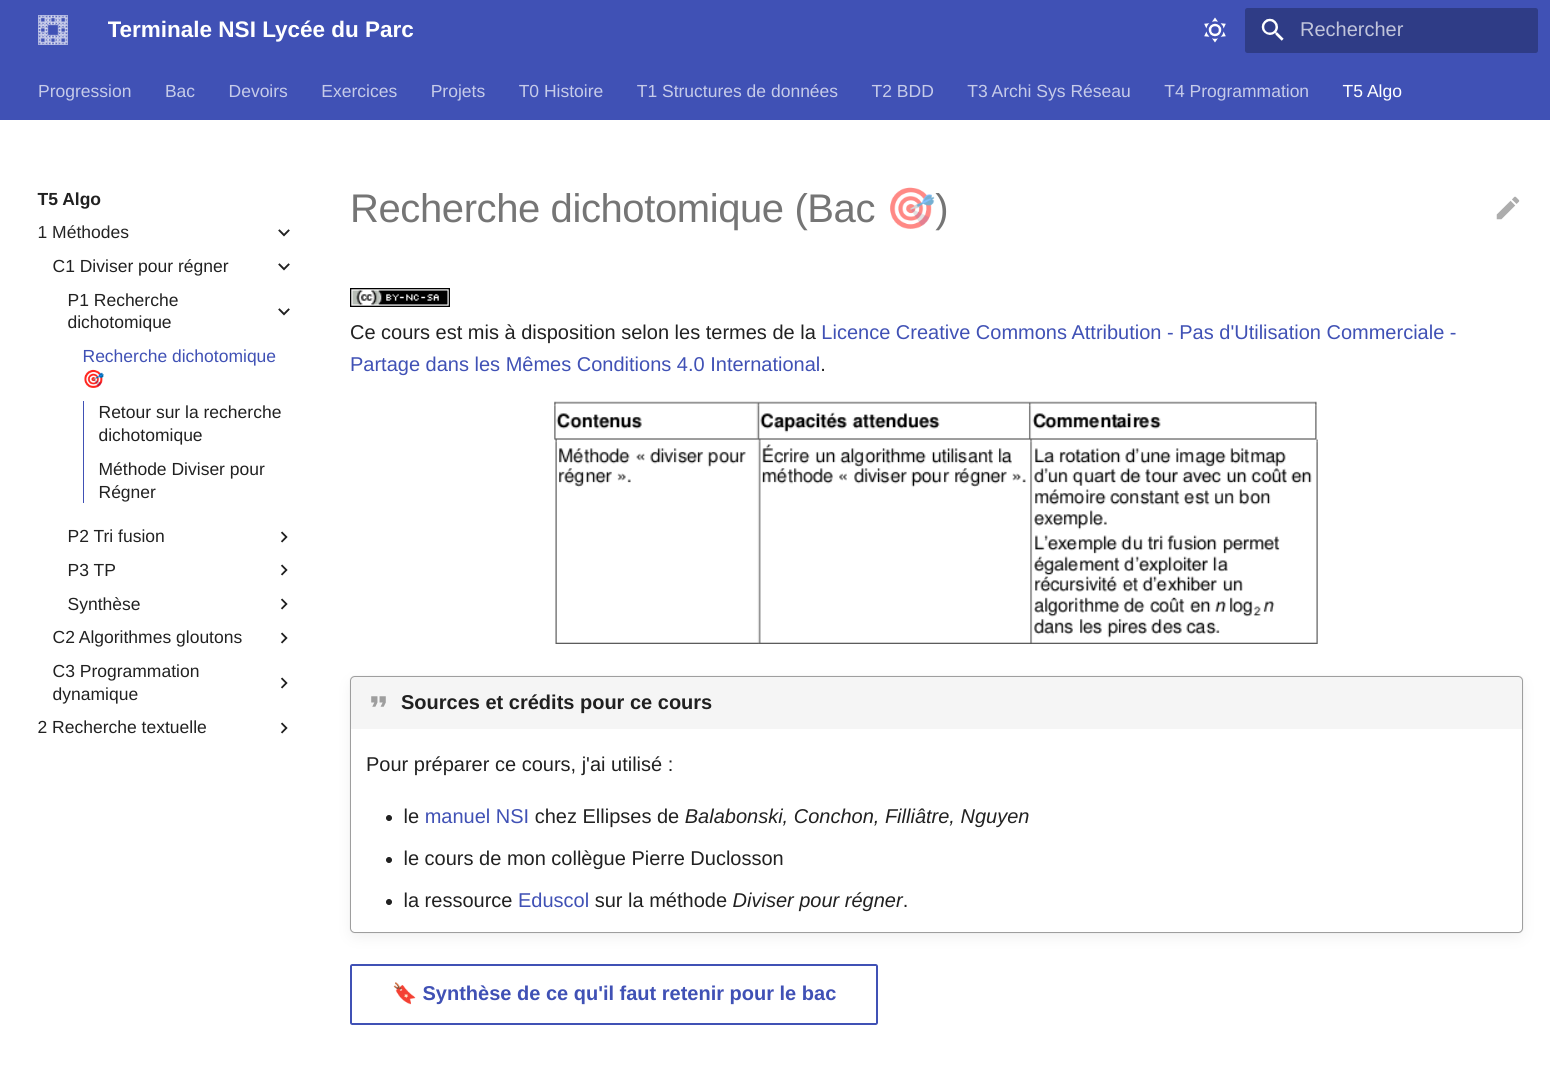Open the manuel NSI link
Viewport: 1550px width, 1069px height.
pos(476,816)
